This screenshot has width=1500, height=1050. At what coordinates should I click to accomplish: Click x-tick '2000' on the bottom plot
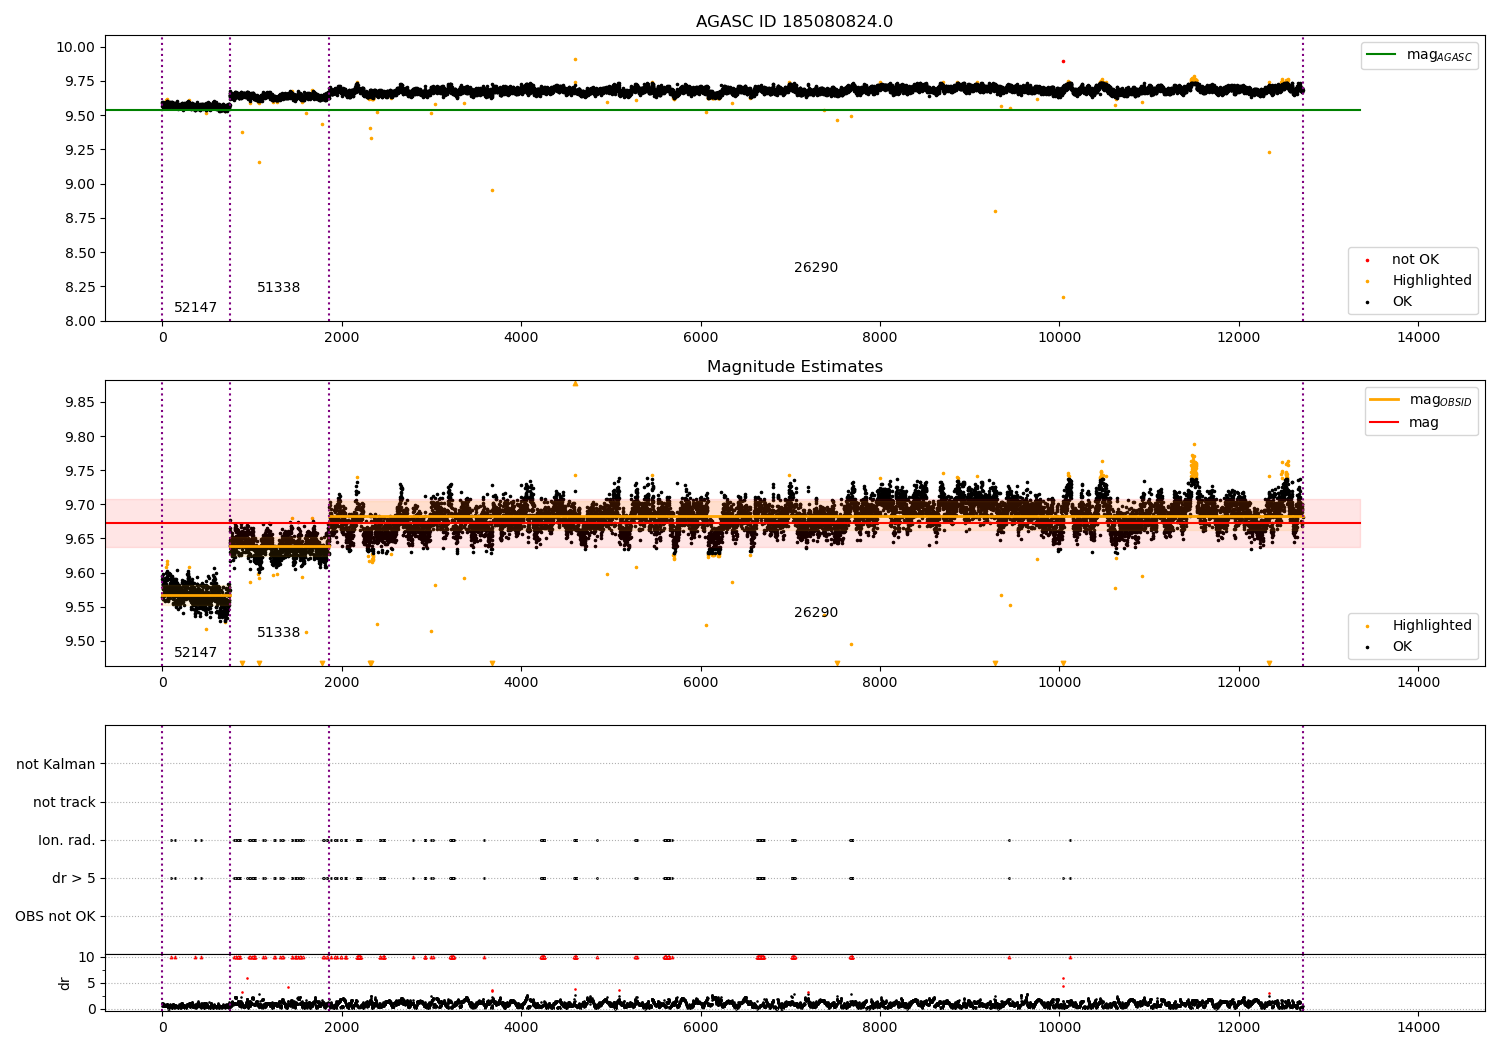click(x=342, y=1027)
